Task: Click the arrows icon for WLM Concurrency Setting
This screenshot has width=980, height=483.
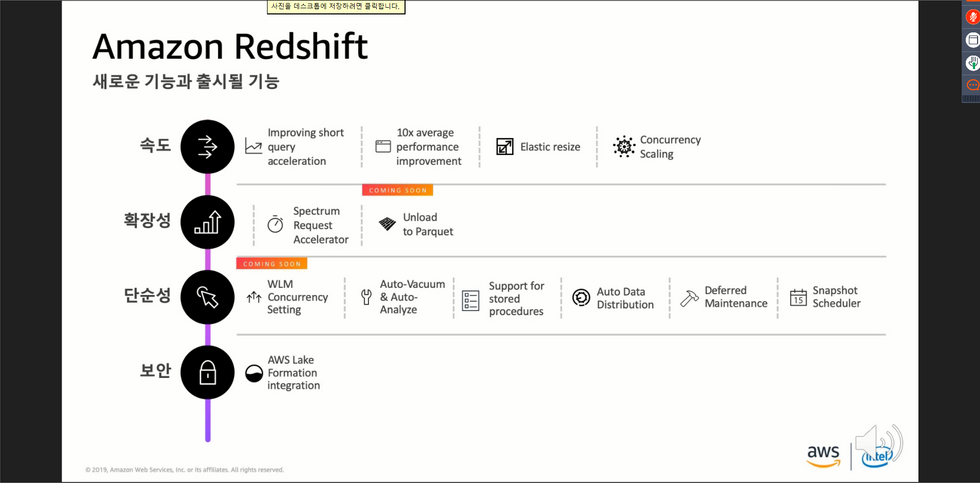Action: pos(254,297)
